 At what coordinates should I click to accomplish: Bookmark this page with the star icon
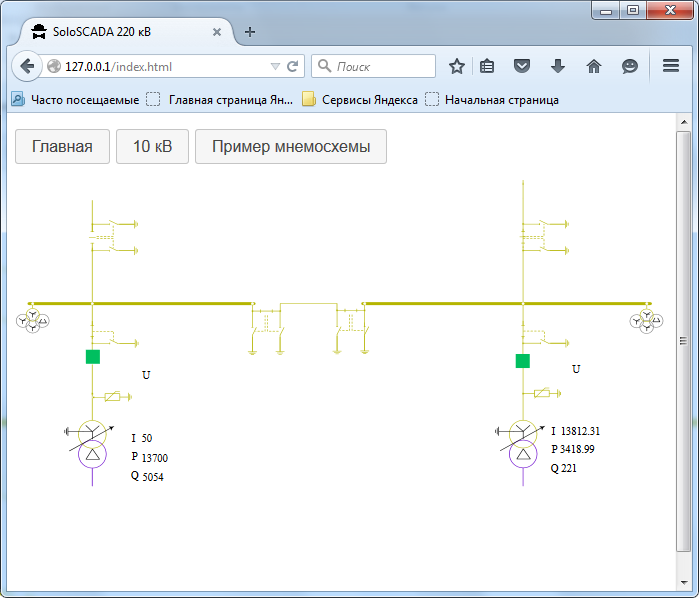click(x=456, y=66)
